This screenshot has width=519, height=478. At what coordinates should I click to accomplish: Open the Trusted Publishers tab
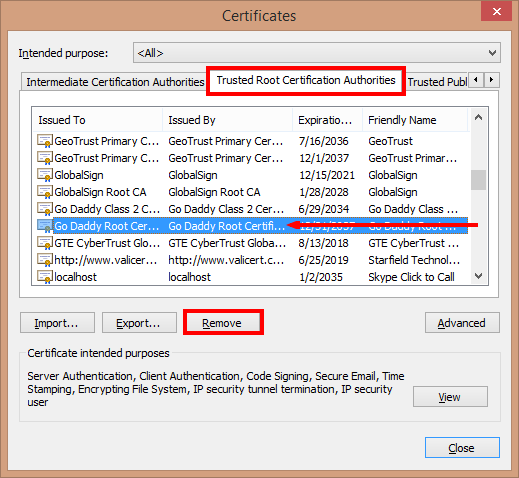[x=437, y=82]
